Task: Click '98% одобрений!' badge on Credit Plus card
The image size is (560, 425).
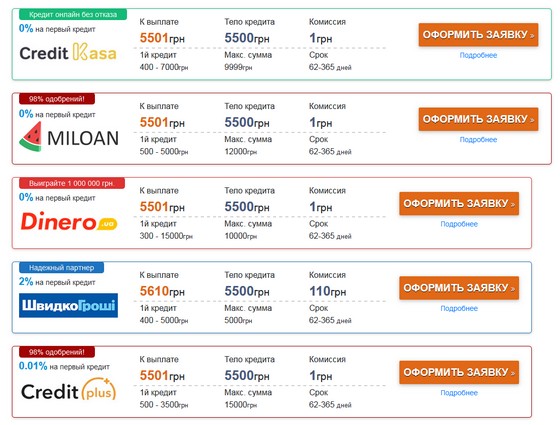Action: (56, 352)
